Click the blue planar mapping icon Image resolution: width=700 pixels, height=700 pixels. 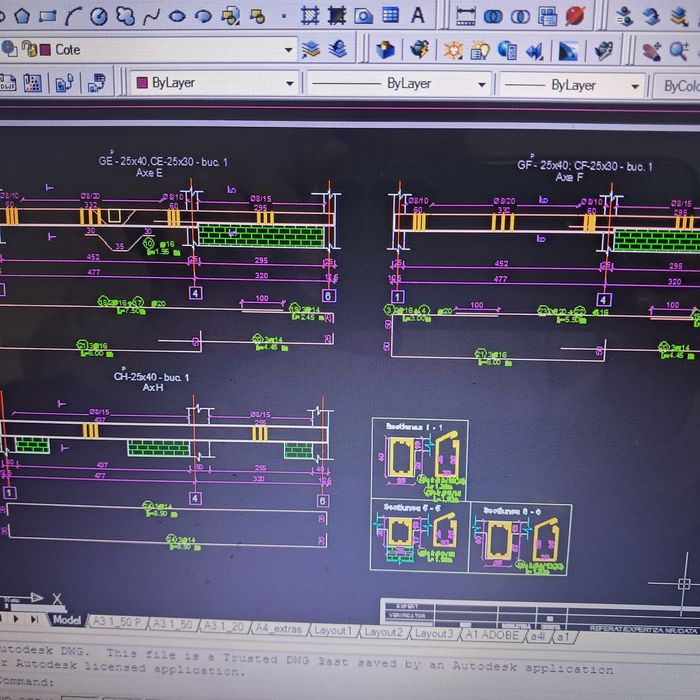[x=535, y=51]
